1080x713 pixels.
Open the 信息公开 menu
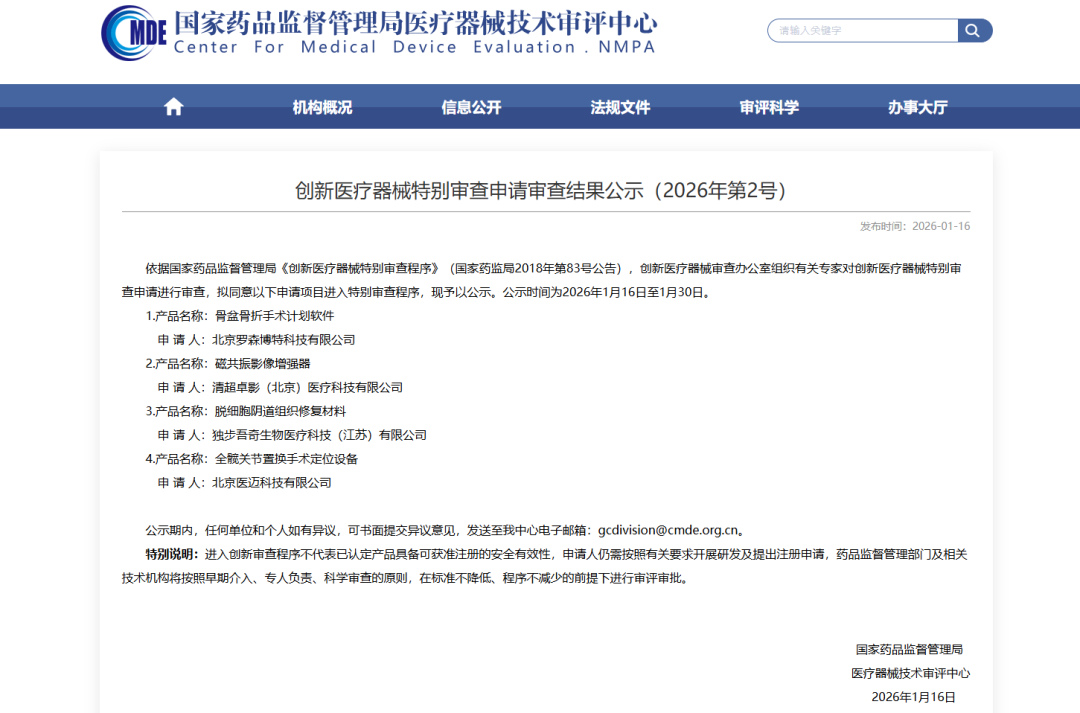(x=471, y=107)
